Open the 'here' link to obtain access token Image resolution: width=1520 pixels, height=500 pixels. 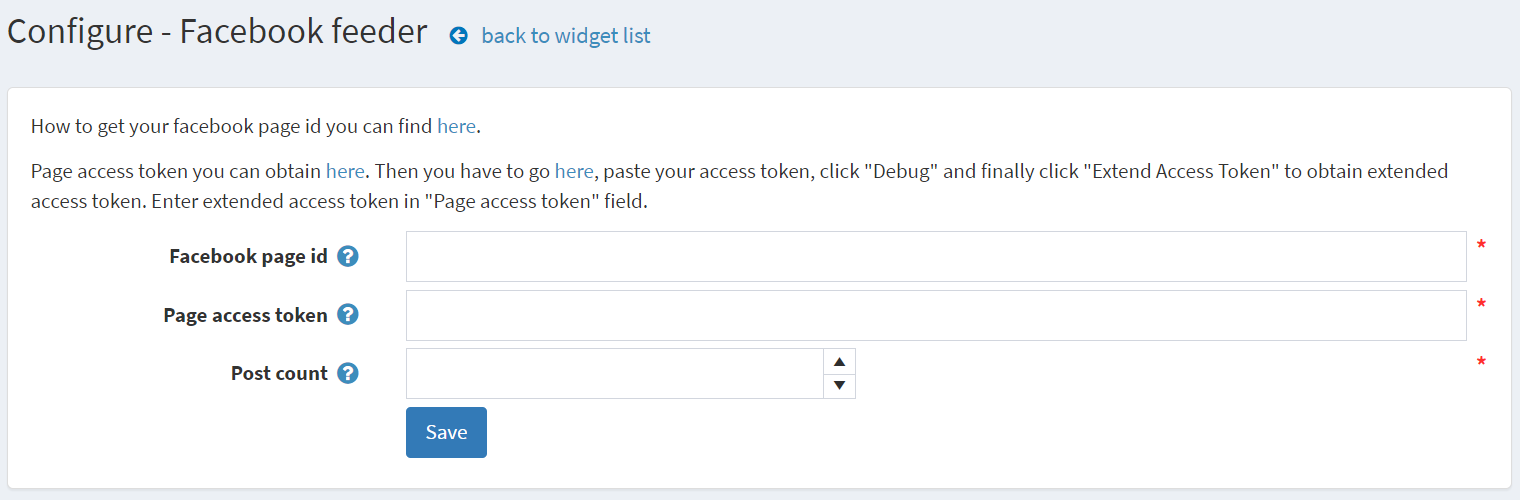point(345,171)
